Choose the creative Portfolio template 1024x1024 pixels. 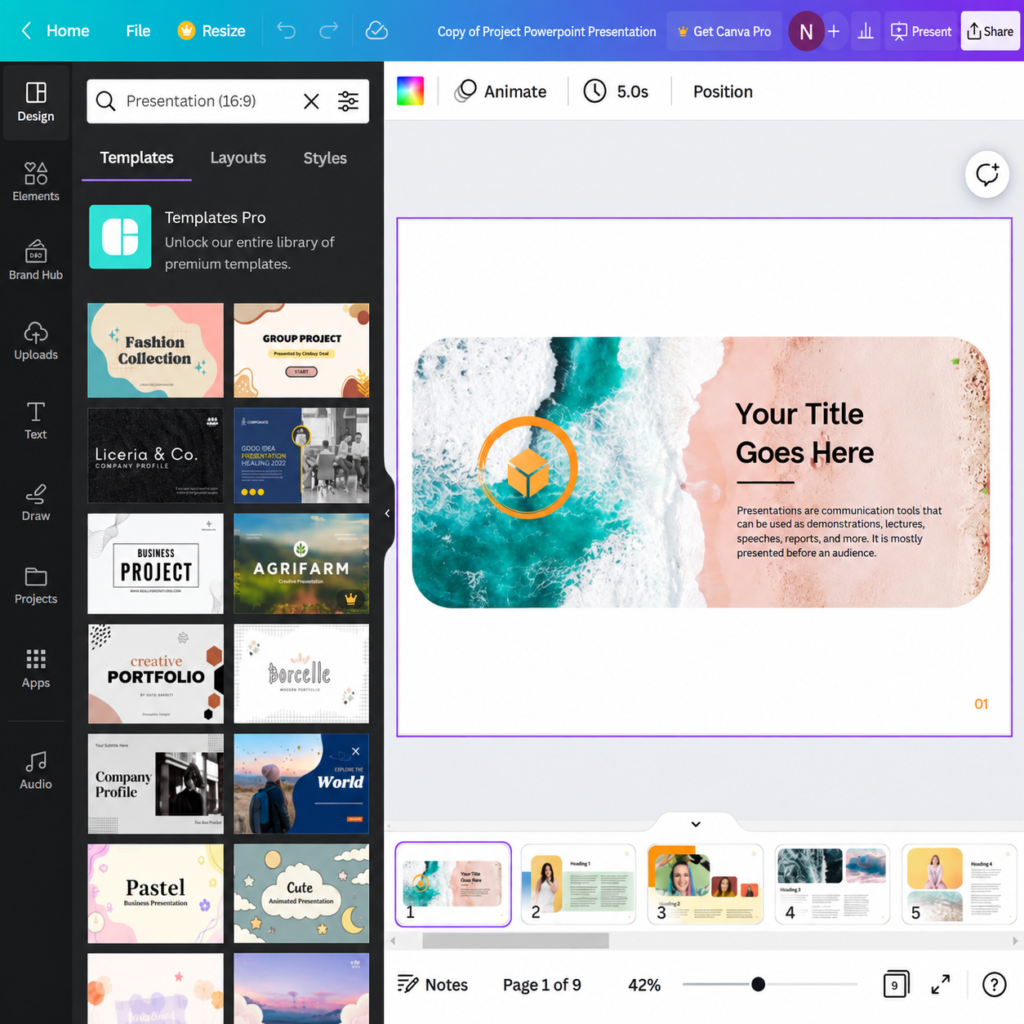click(155, 673)
